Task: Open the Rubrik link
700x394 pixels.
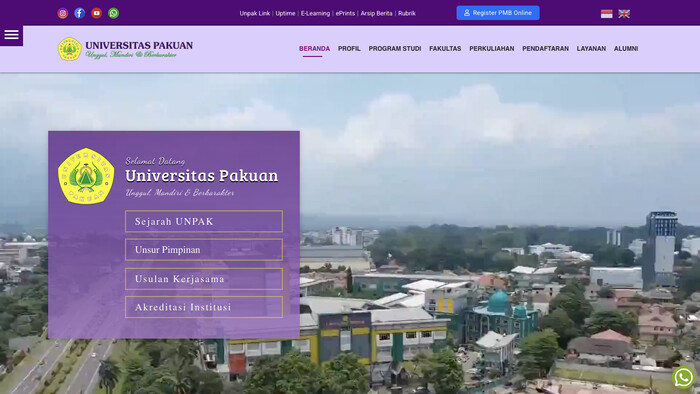Action: 407,13
